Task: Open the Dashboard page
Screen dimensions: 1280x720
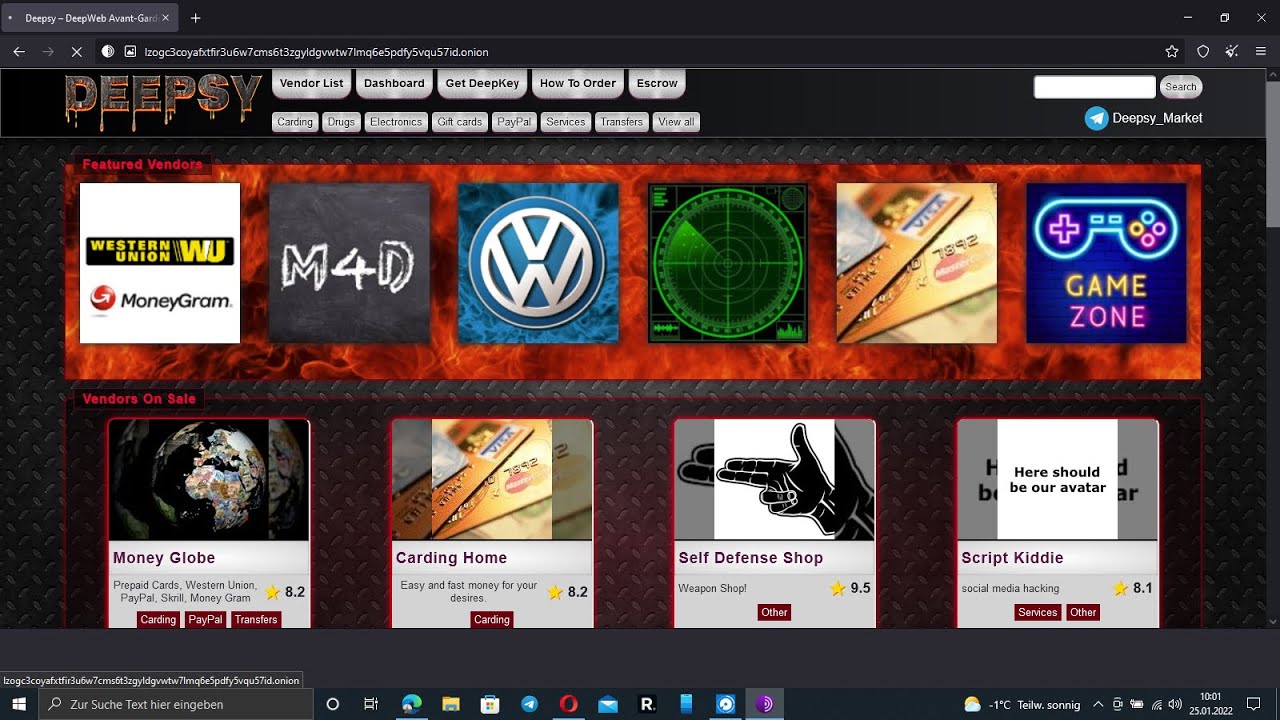Action: 394,83
